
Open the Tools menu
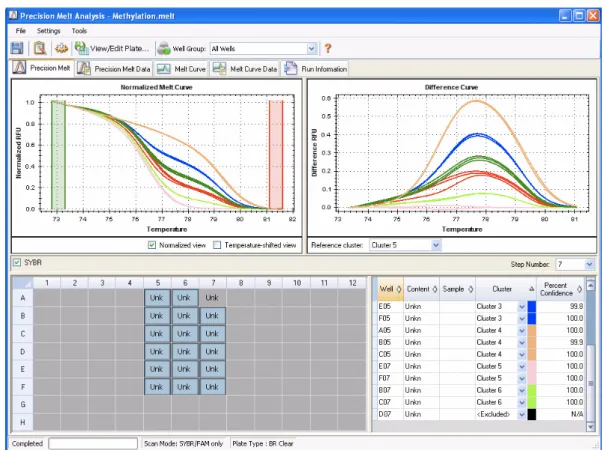79,31
